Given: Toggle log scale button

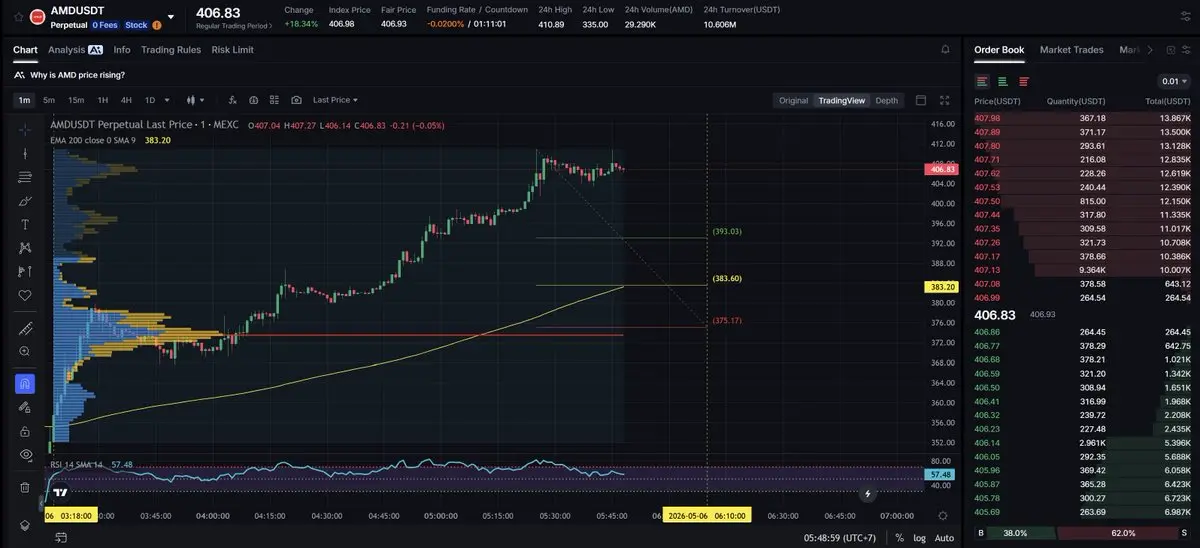Looking at the screenshot, I should (x=919, y=537).
